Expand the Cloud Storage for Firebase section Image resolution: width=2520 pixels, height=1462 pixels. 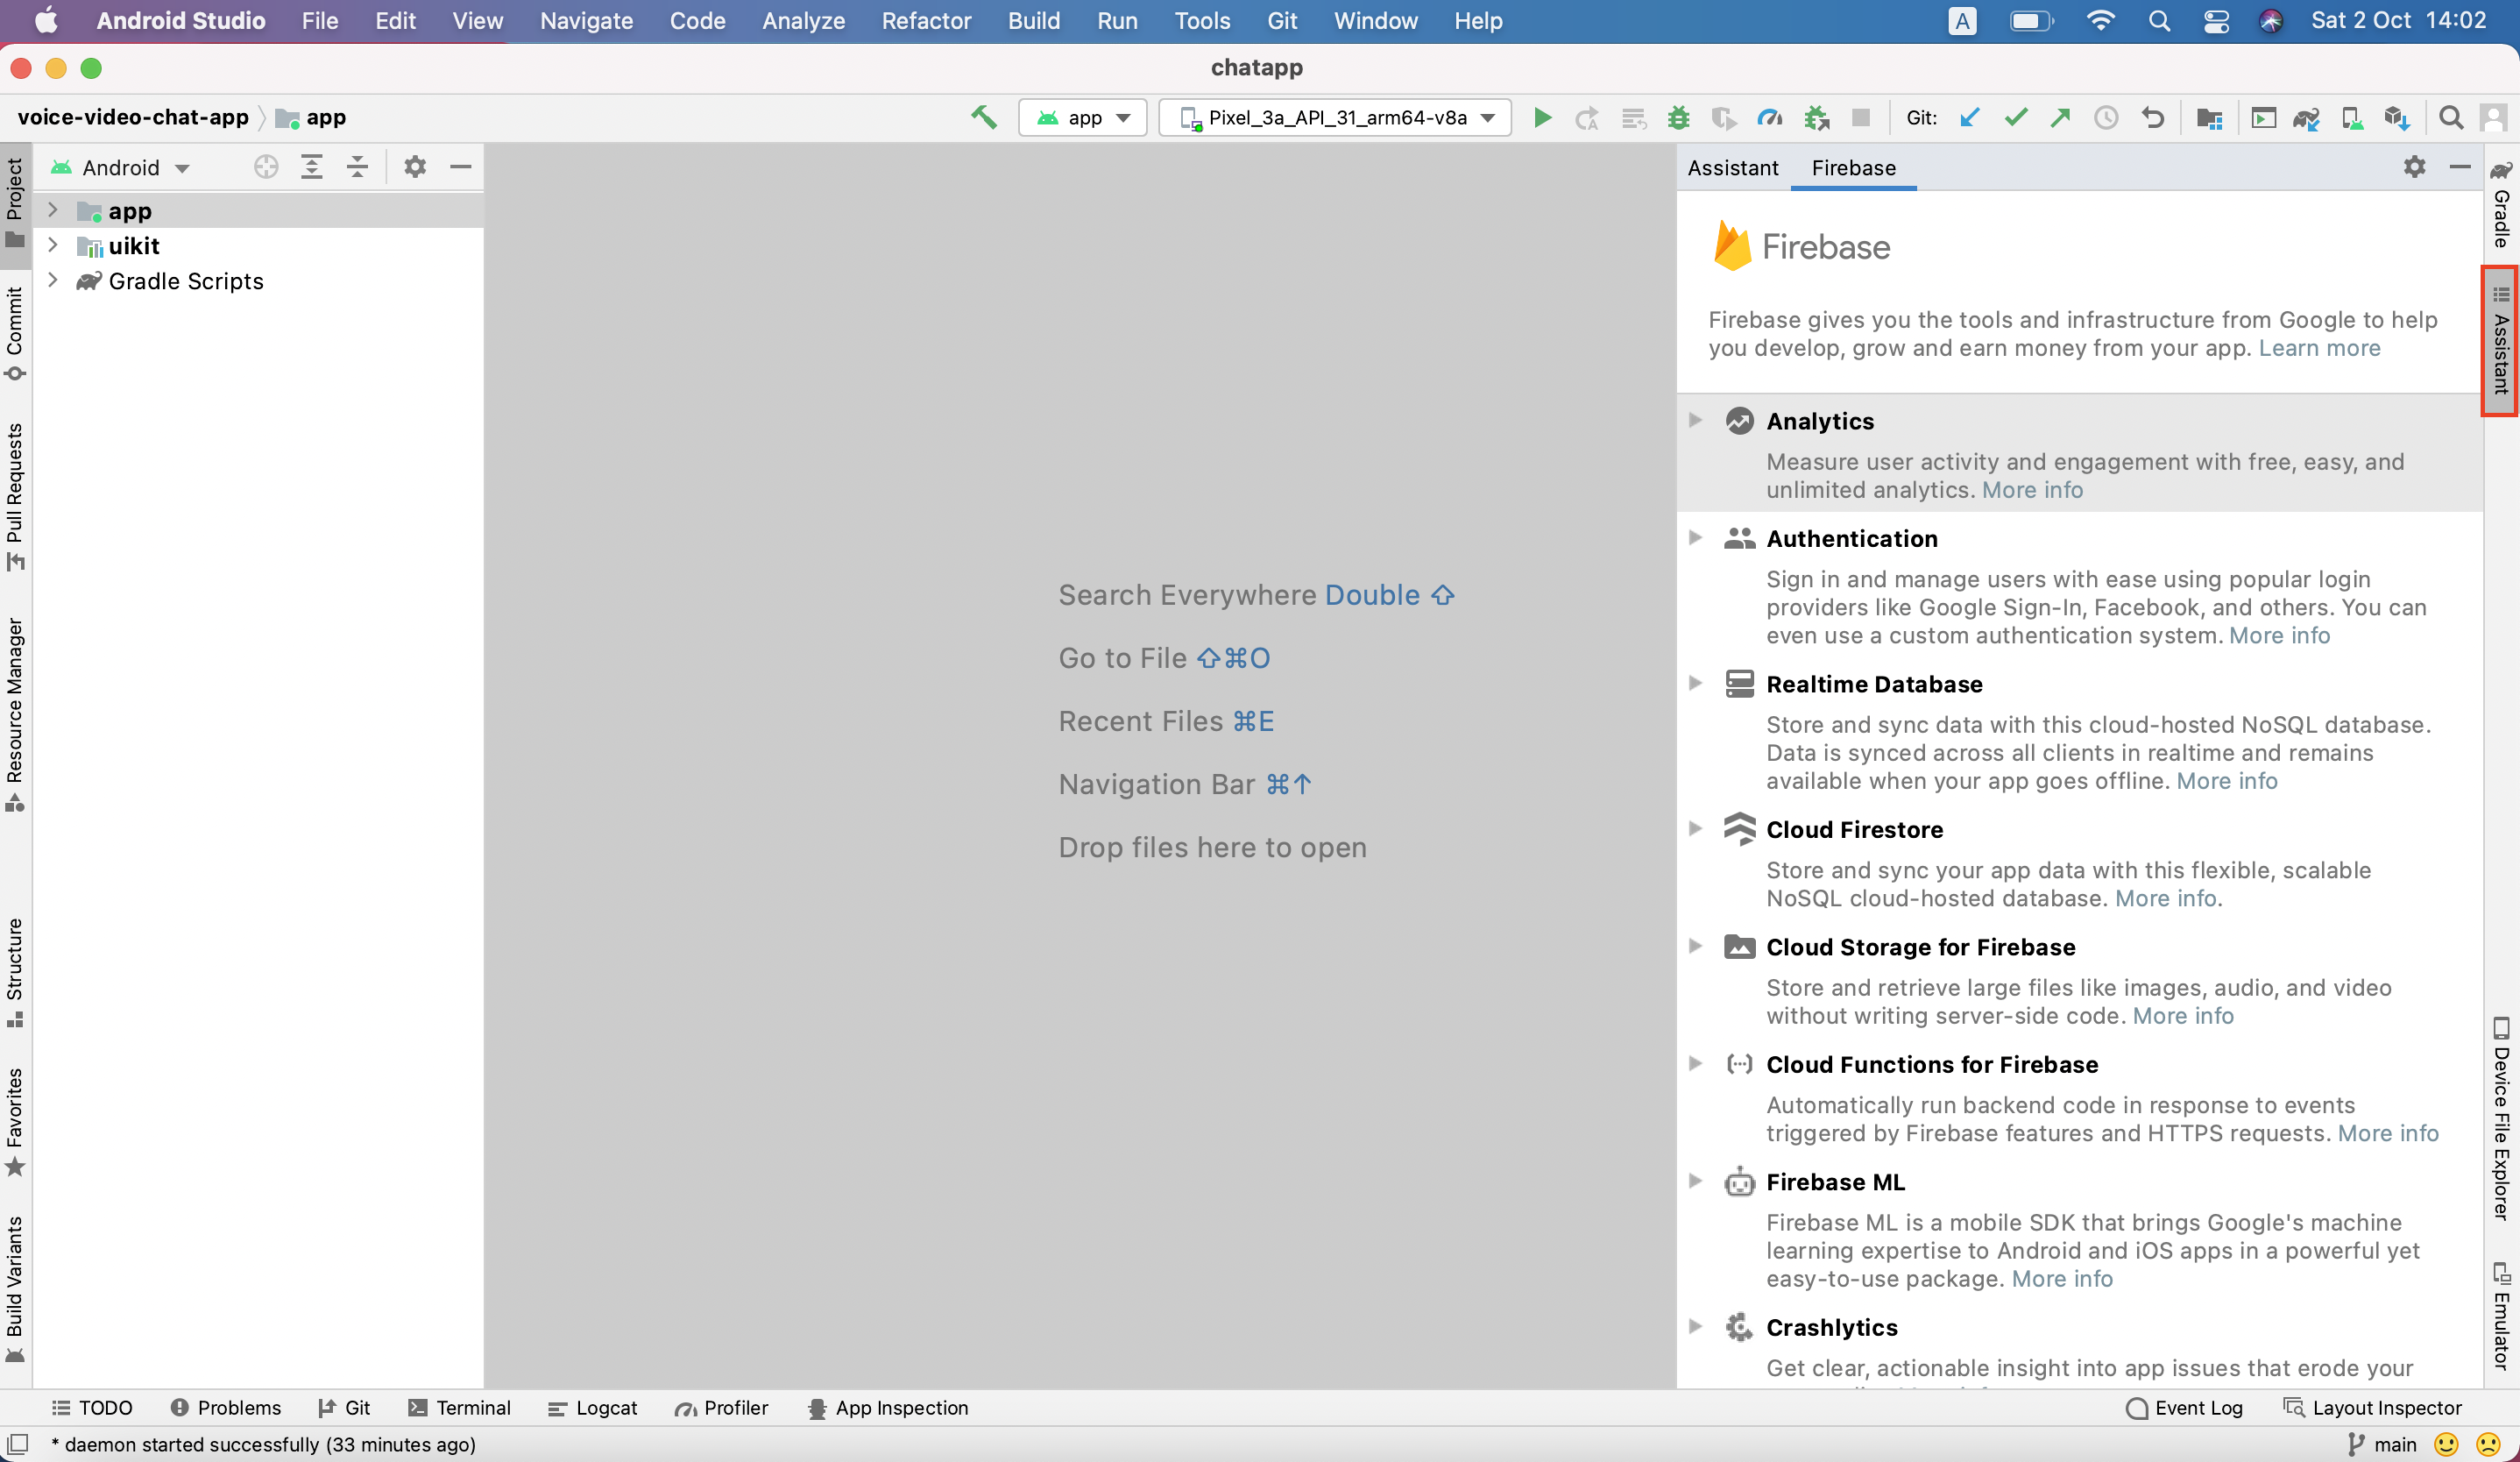1695,946
